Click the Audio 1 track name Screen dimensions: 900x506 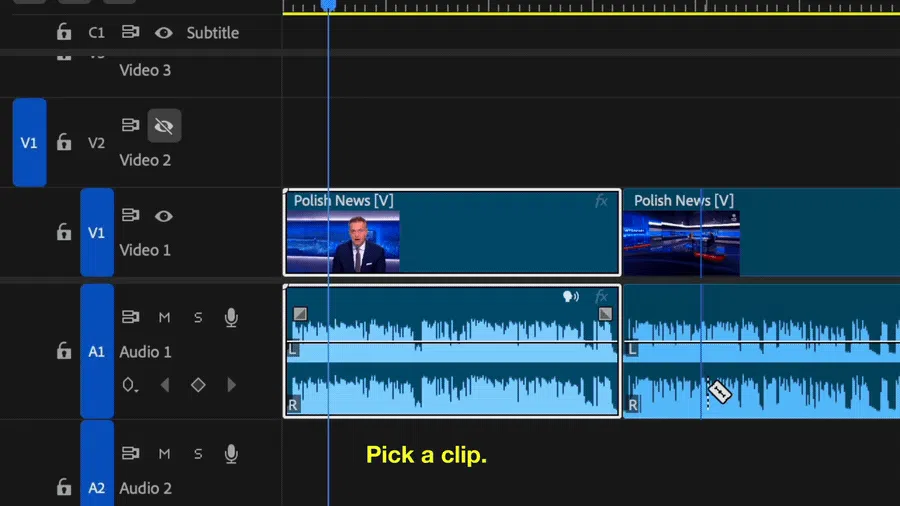coord(145,352)
